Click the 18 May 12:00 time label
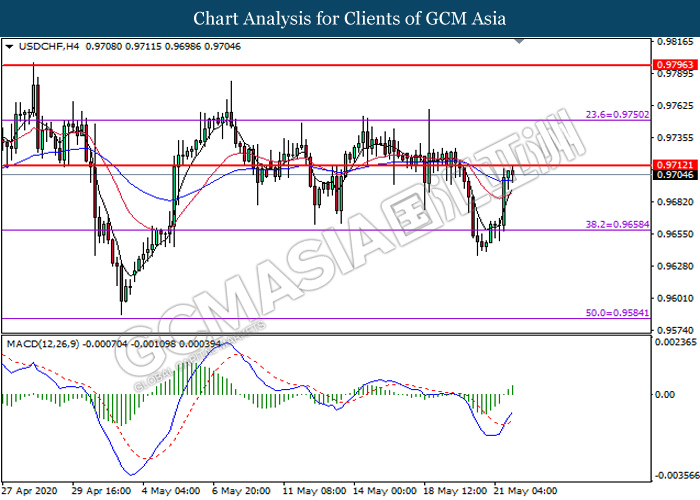The height and width of the screenshot is (500, 700). (455, 491)
